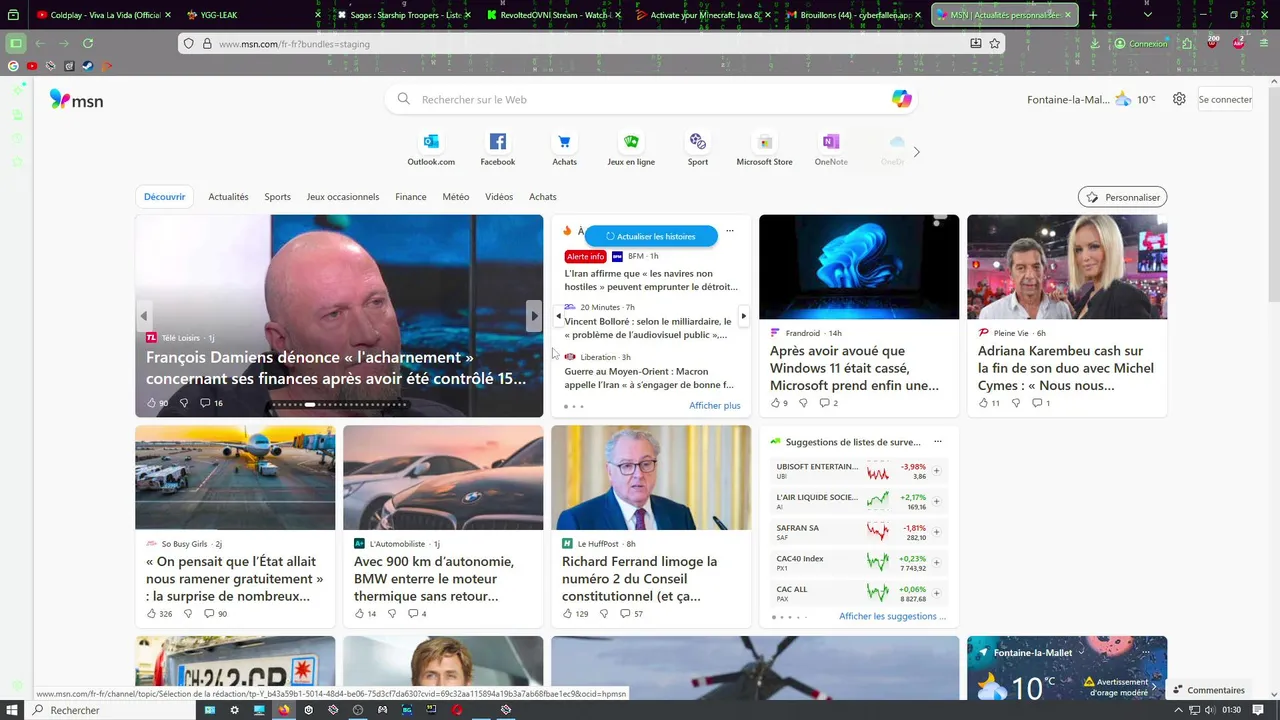Click the Firefox icon in the taskbar
The image size is (1280, 720).
[284, 710]
